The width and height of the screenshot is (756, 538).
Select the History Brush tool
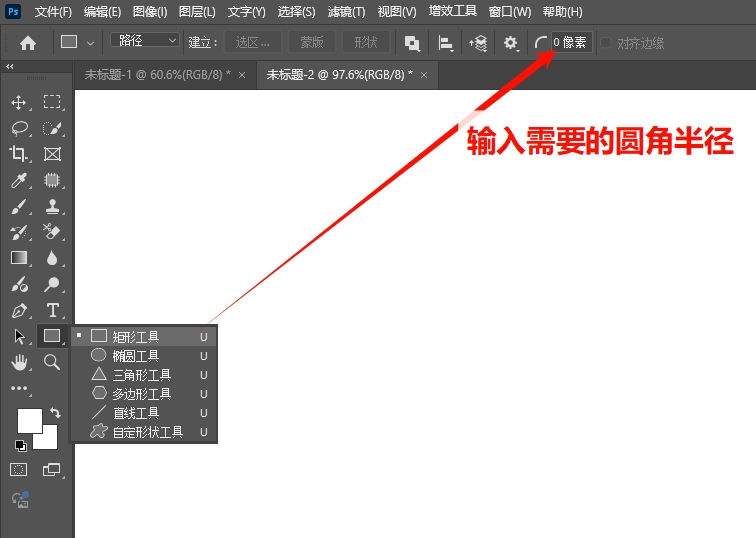(x=19, y=232)
